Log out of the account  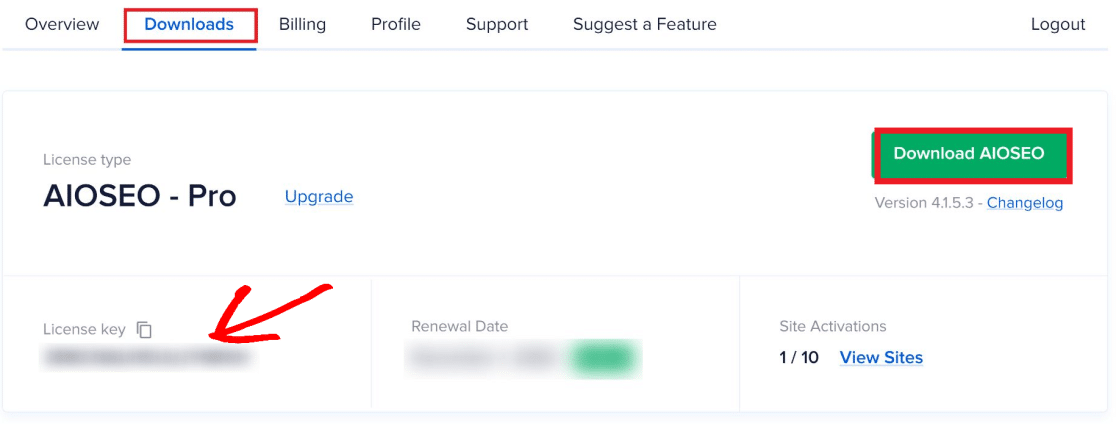[1057, 24]
